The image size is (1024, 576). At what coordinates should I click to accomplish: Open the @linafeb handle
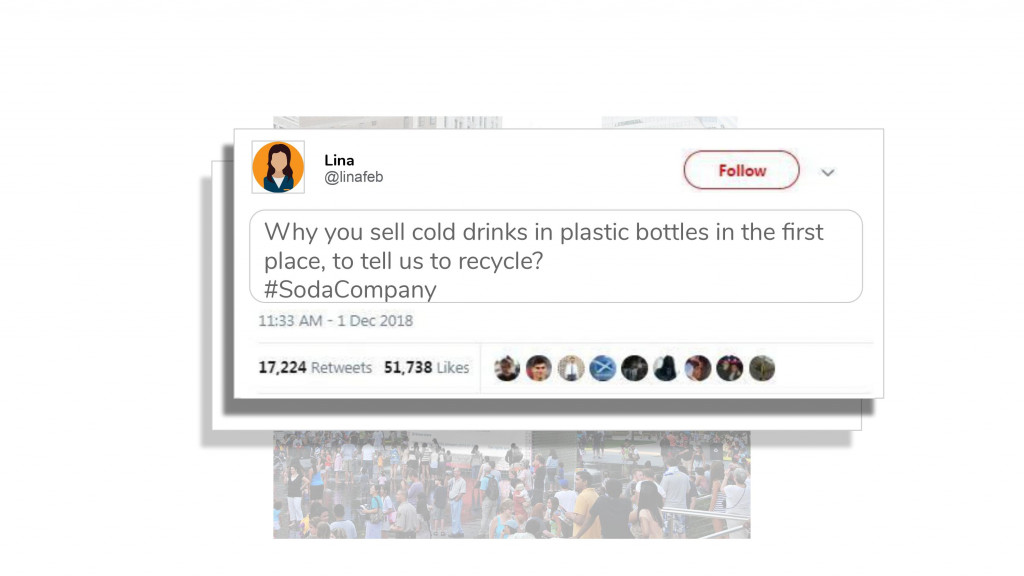[353, 177]
